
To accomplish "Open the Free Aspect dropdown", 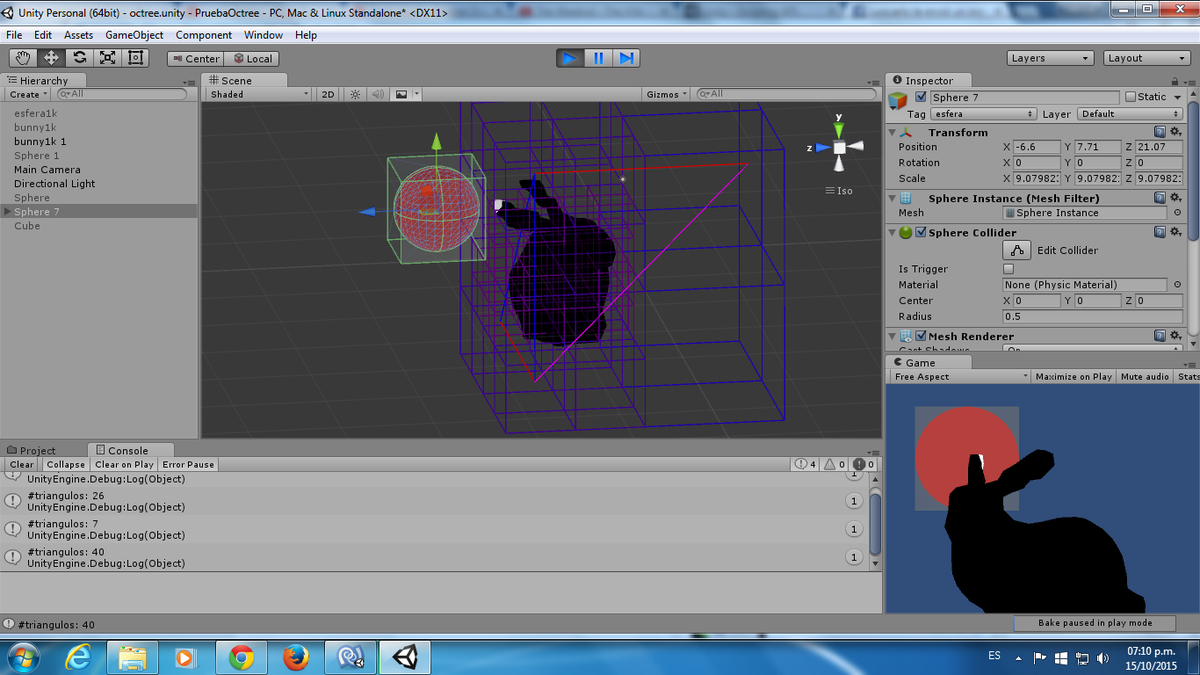I will tap(960, 377).
